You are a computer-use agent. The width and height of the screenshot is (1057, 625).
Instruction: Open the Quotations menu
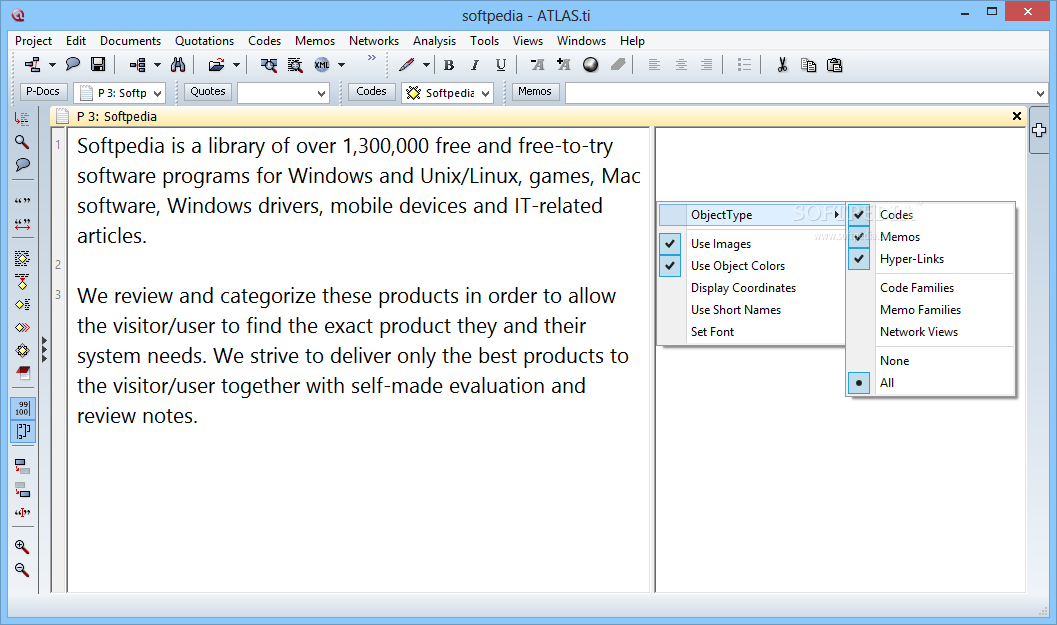pyautogui.click(x=204, y=40)
